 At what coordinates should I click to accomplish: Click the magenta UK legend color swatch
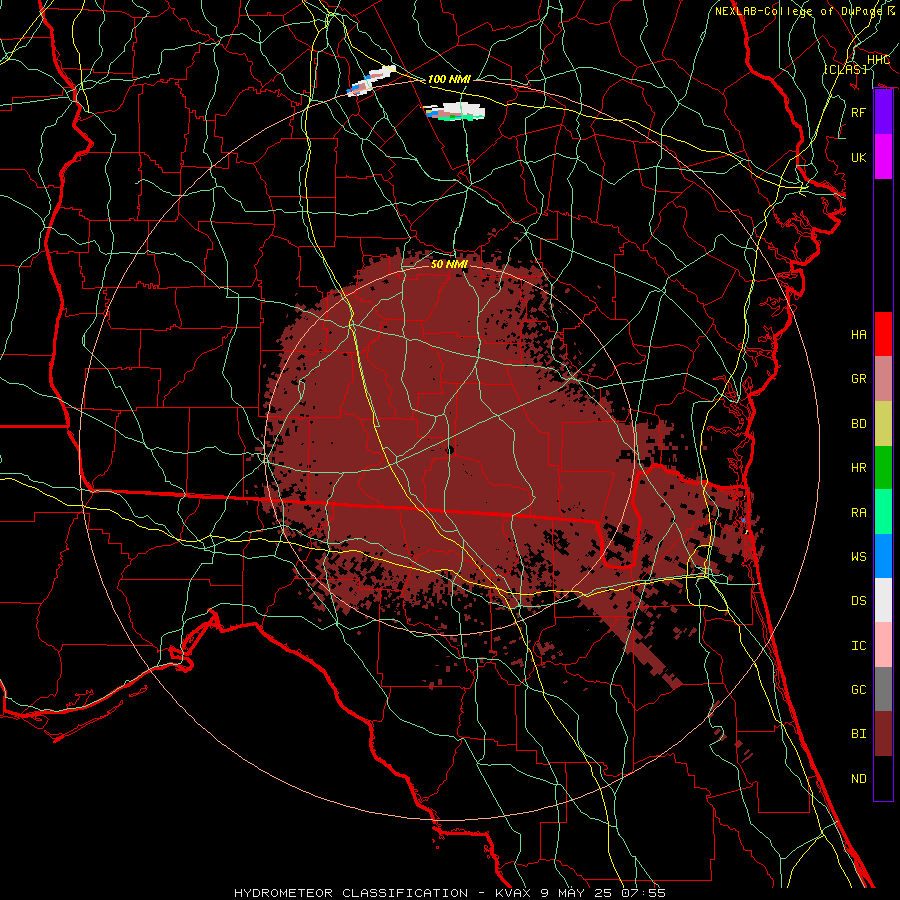click(883, 157)
